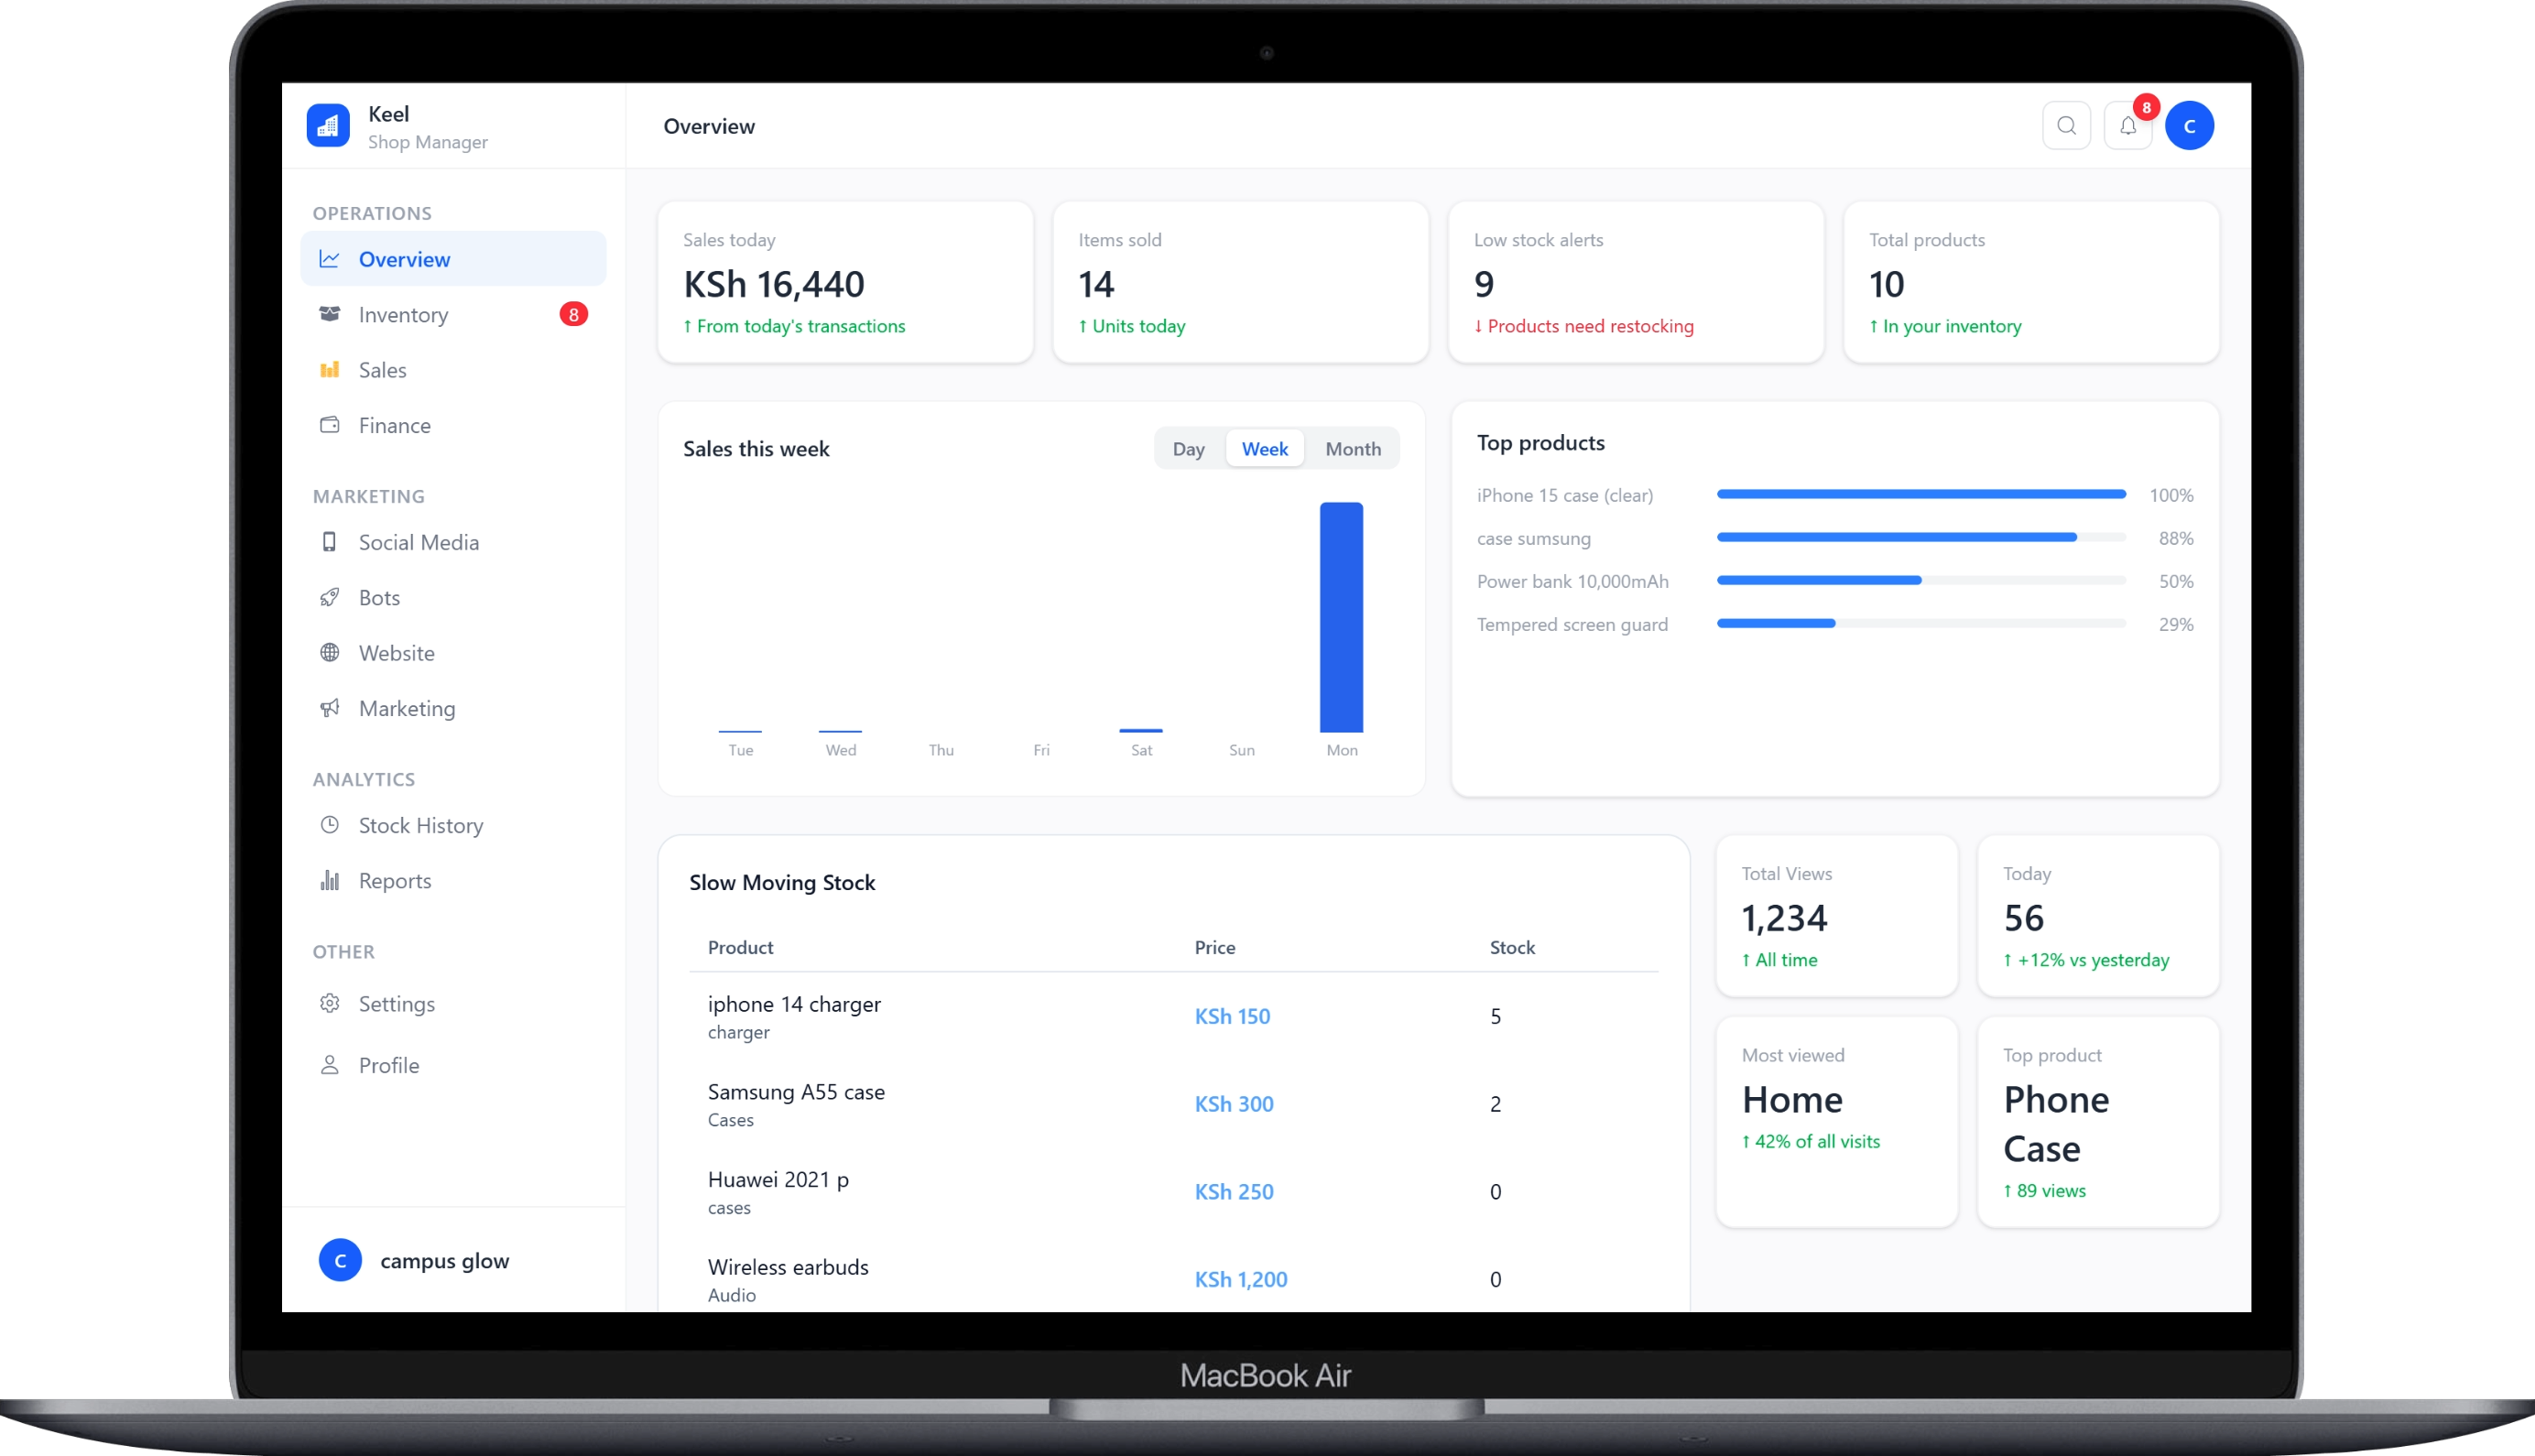Click the iPhone 15 case progress bar

pyautogui.click(x=1920, y=494)
